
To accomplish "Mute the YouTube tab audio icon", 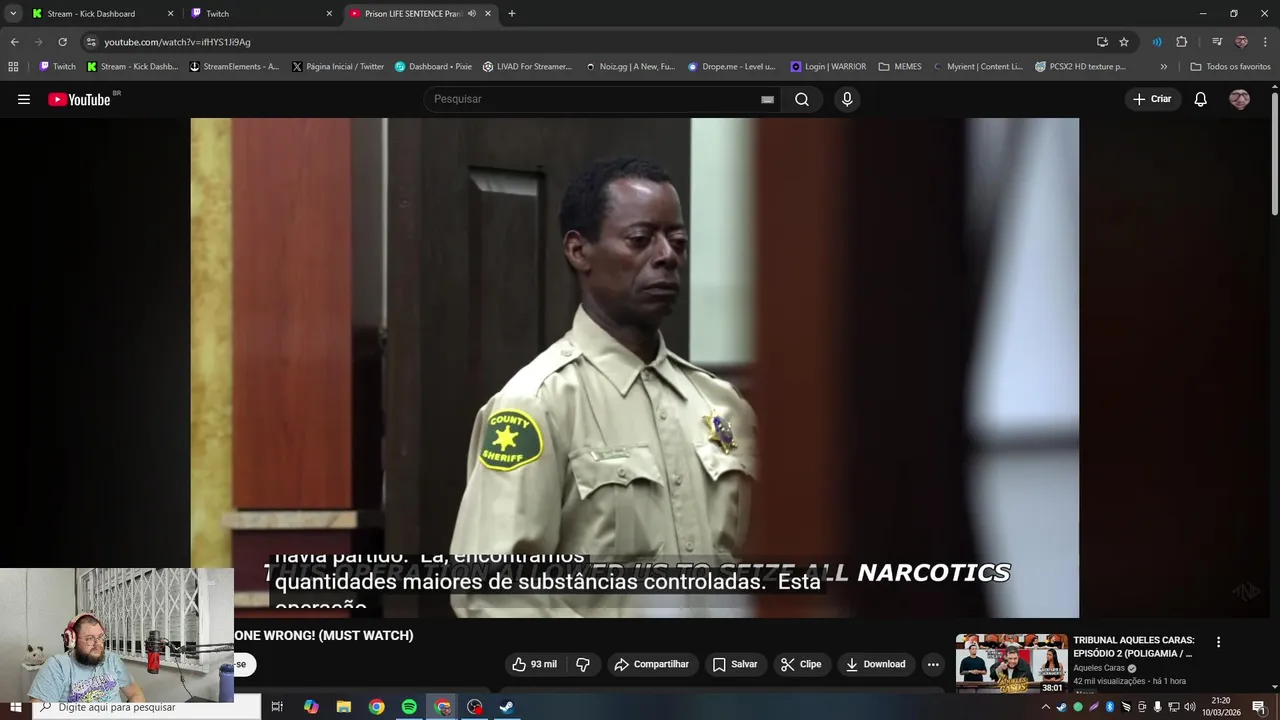I will pos(472,14).
